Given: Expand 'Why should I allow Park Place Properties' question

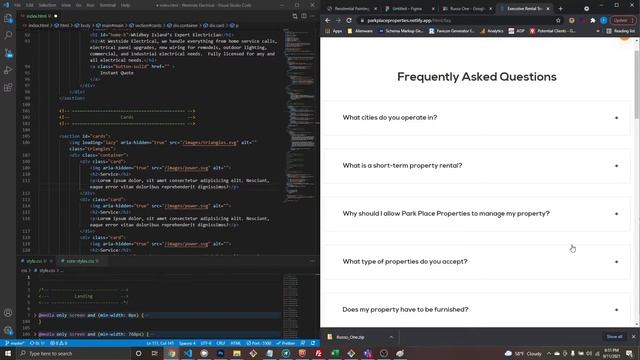Looking at the screenshot, I should [x=477, y=214].
